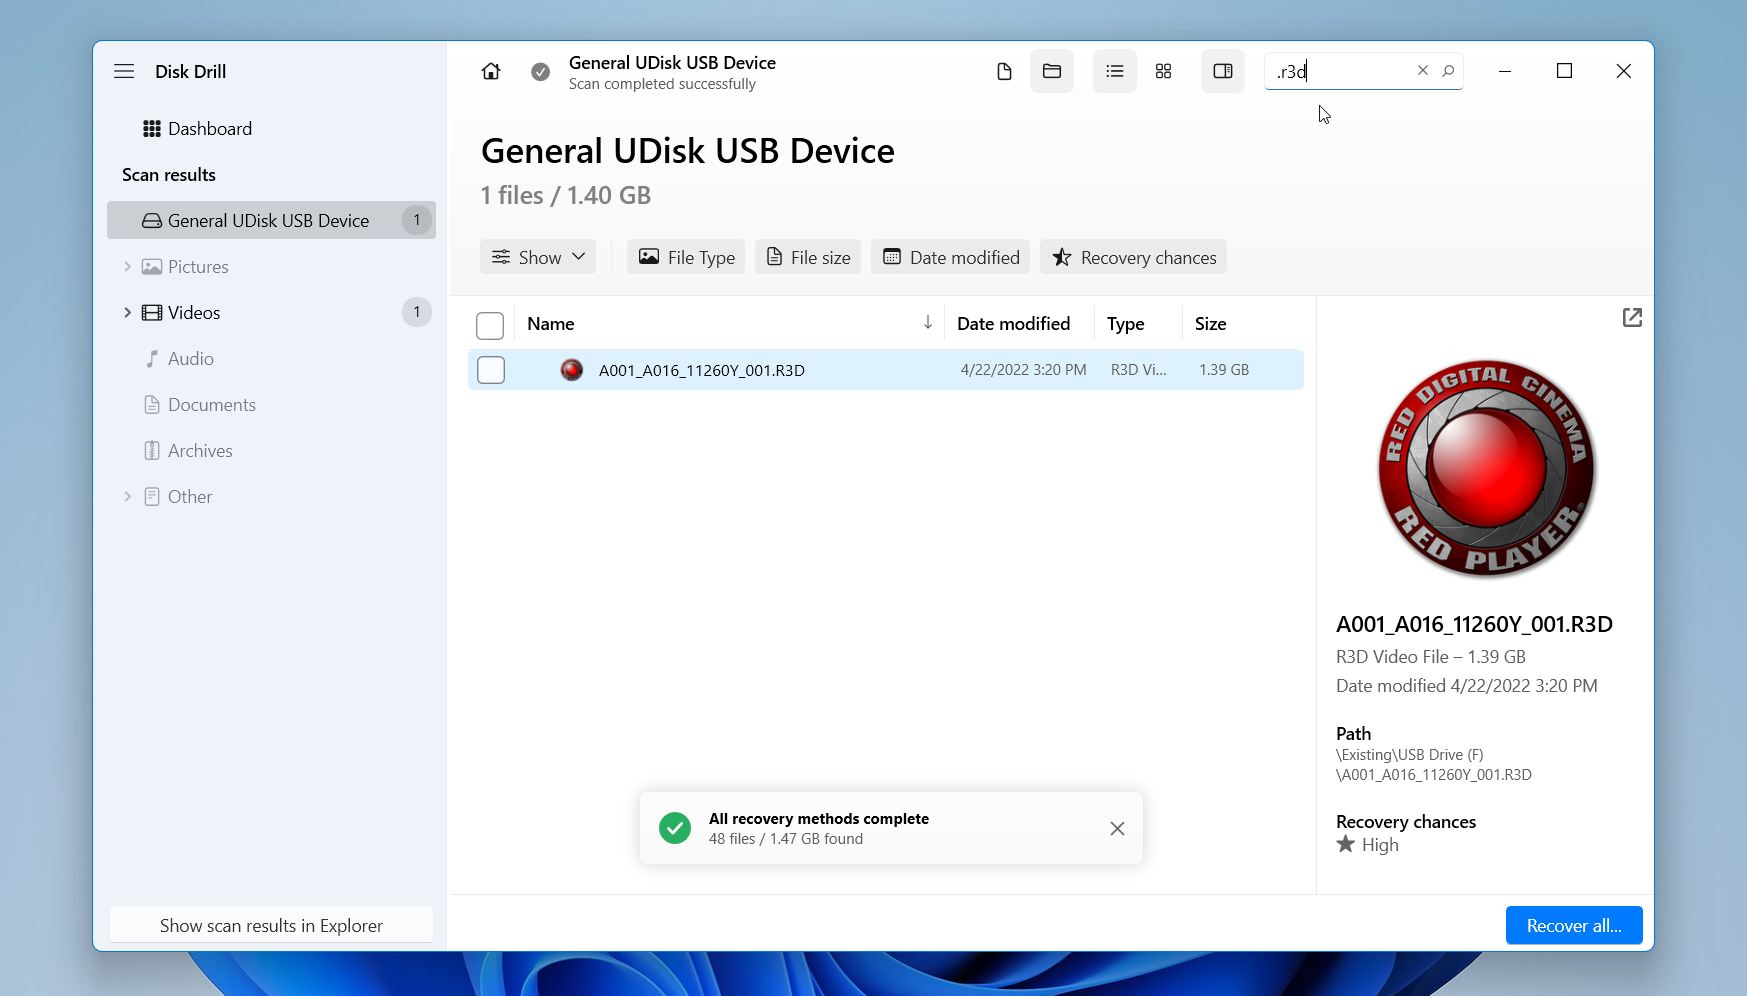
Task: Open the hamburger menu
Action: point(124,71)
